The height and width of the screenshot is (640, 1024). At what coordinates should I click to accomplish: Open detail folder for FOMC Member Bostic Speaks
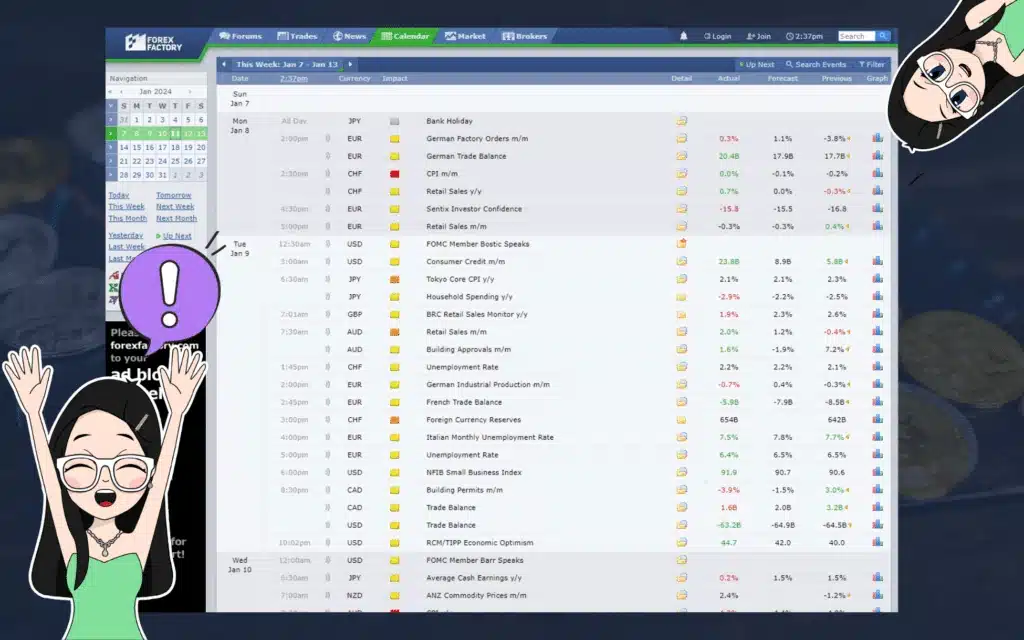pos(681,244)
